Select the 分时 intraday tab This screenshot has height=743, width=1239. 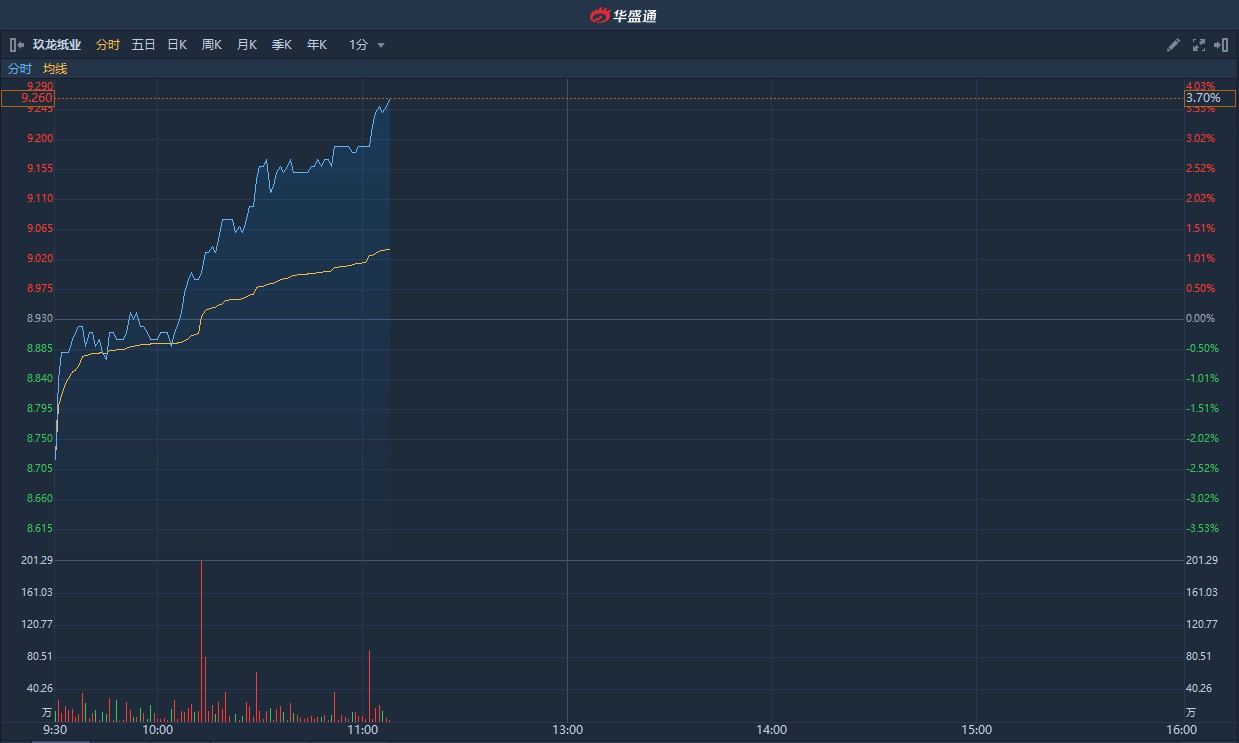108,45
